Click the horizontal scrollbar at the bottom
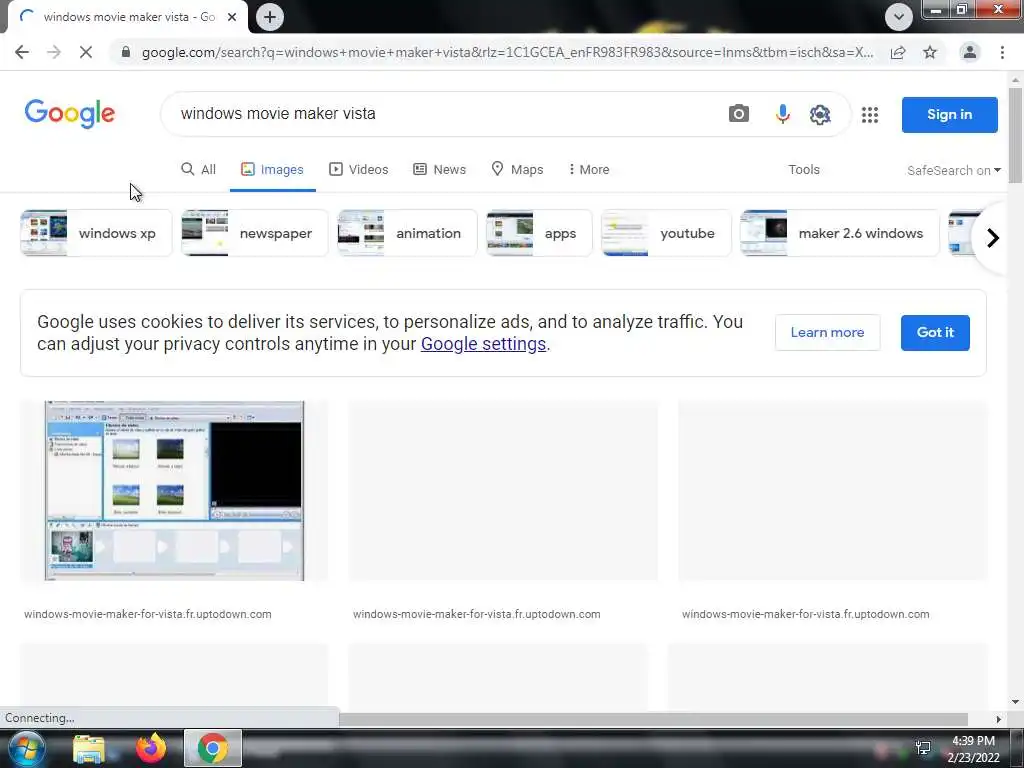1024x768 pixels. click(x=653, y=719)
